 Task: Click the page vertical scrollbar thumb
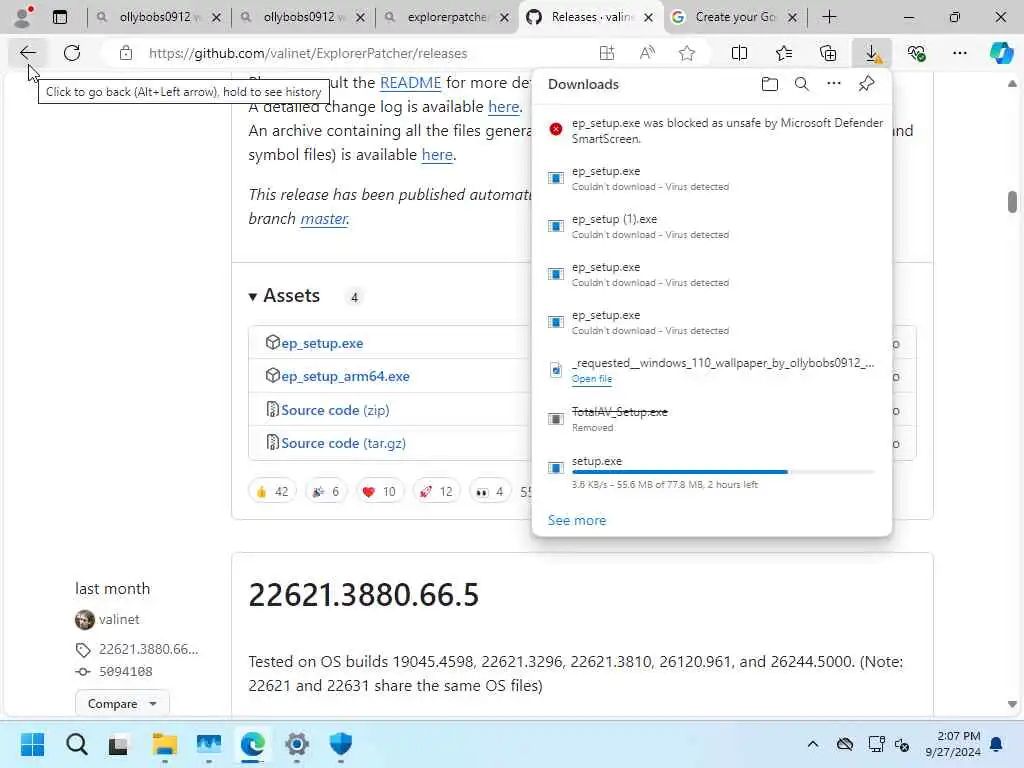pyautogui.click(x=1012, y=202)
